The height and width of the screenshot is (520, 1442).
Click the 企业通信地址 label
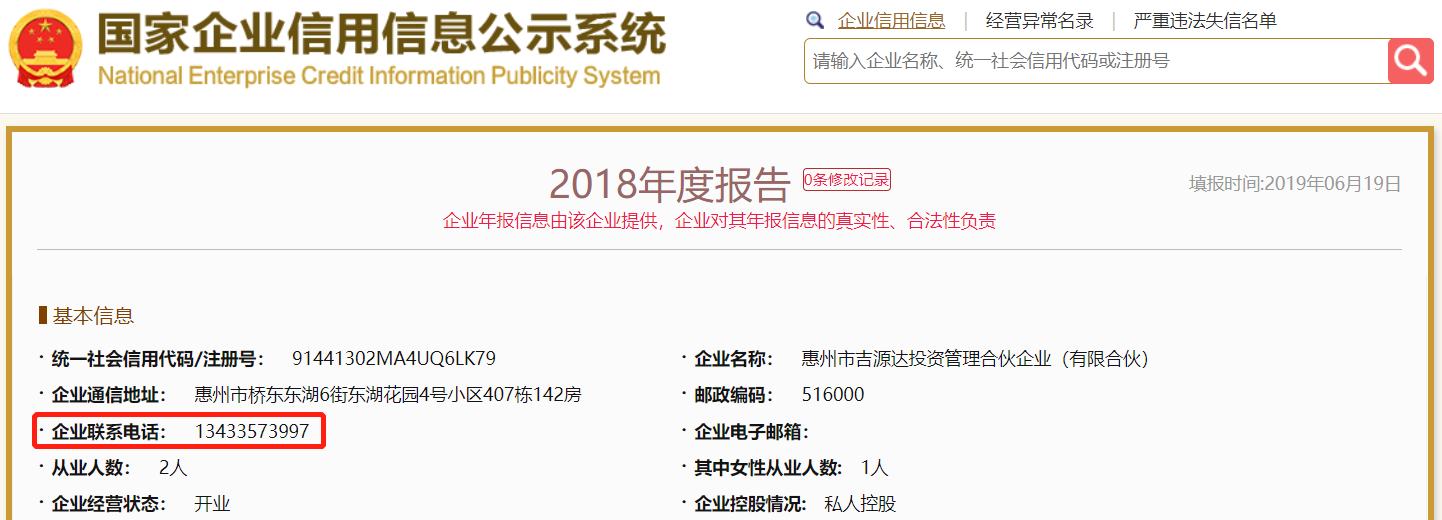pyautogui.click(x=109, y=395)
